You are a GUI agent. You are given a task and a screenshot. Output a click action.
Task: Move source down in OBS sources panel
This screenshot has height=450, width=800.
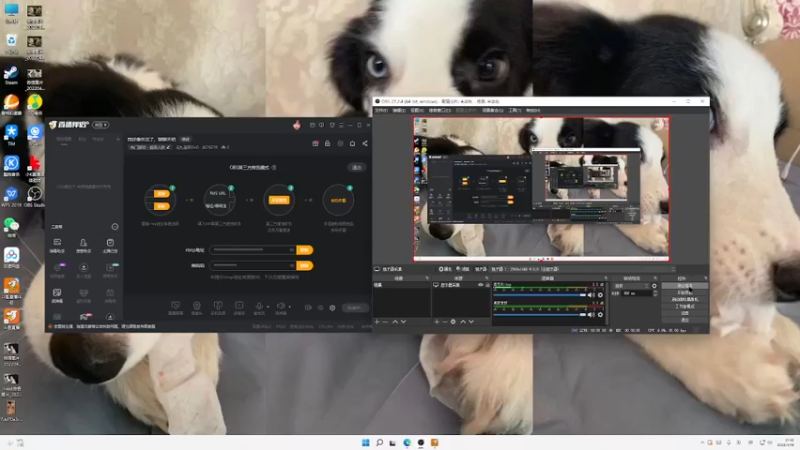click(471, 322)
